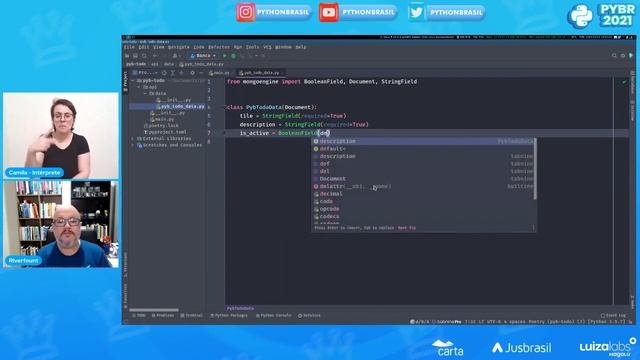640x360 pixels.
Task: Click the Expand All icon in Project panel
Action: click(173, 73)
